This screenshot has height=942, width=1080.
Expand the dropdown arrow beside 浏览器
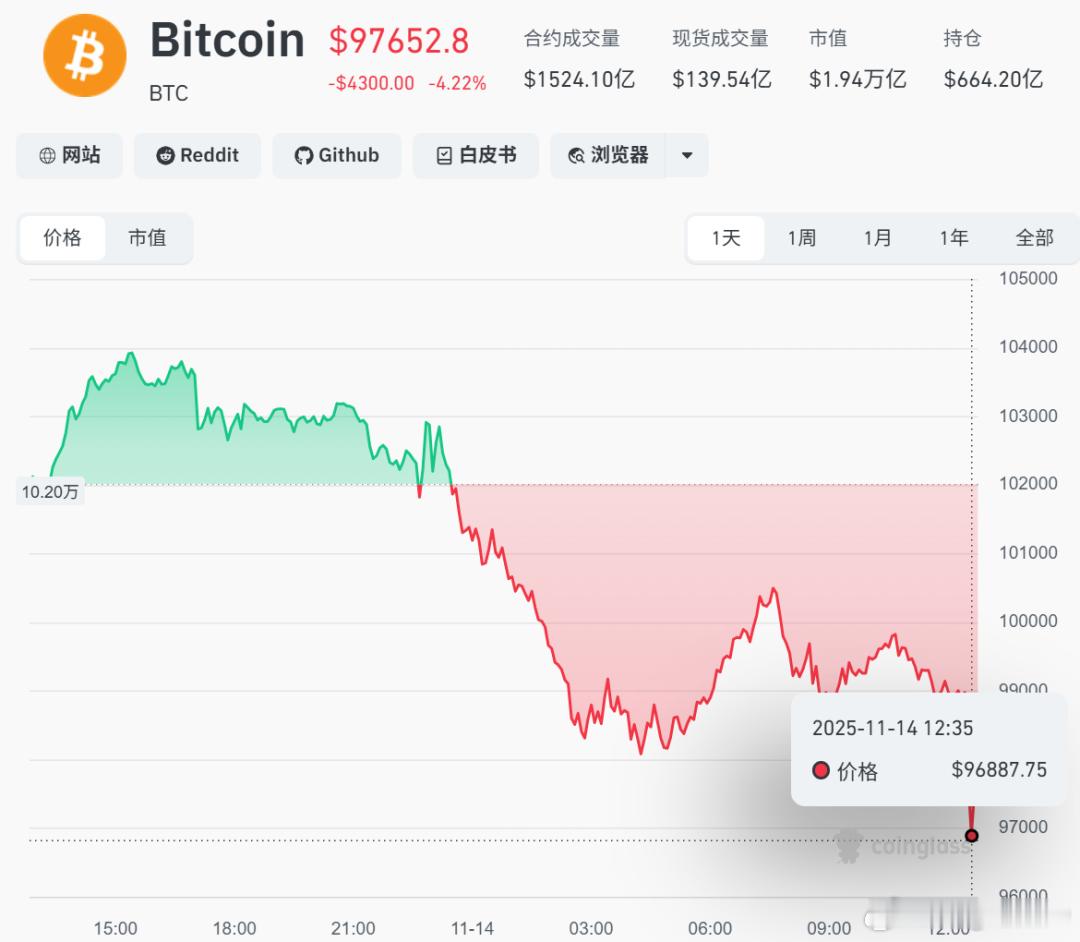point(686,156)
